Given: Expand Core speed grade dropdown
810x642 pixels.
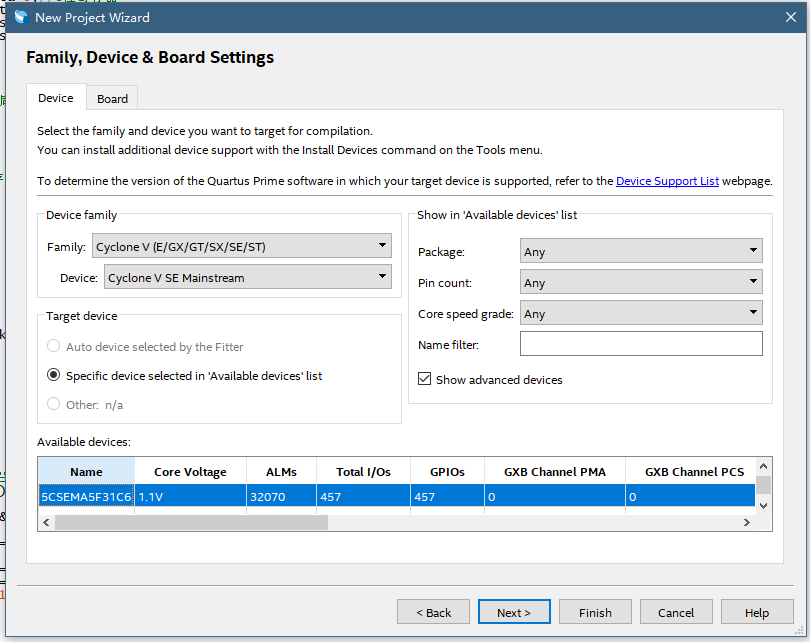Looking at the screenshot, I should pos(641,314).
